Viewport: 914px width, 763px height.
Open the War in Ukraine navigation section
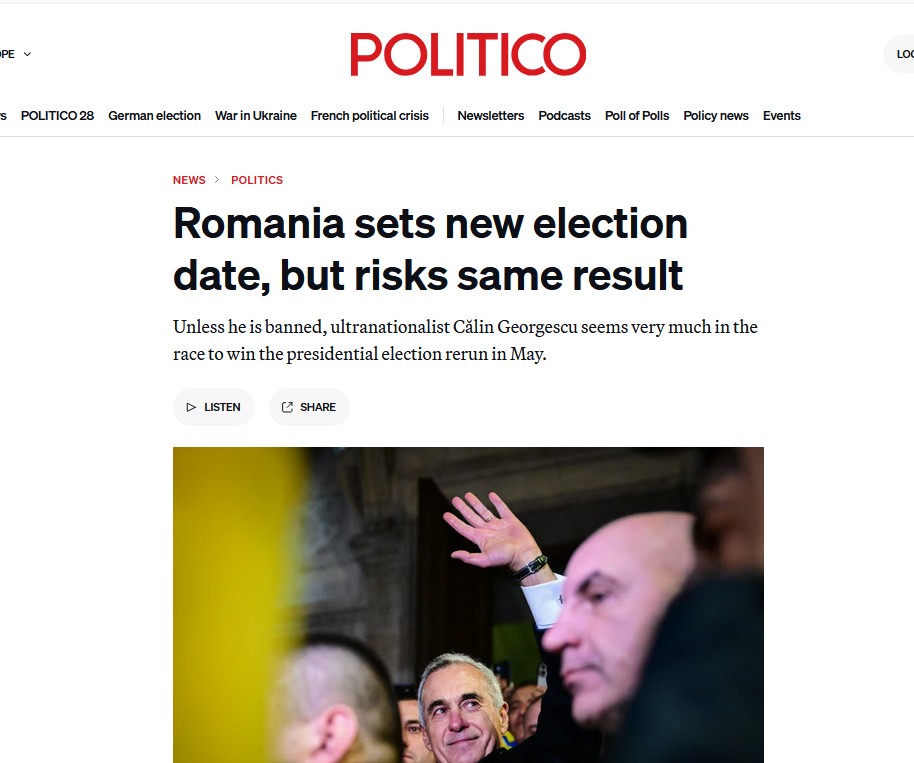(256, 116)
